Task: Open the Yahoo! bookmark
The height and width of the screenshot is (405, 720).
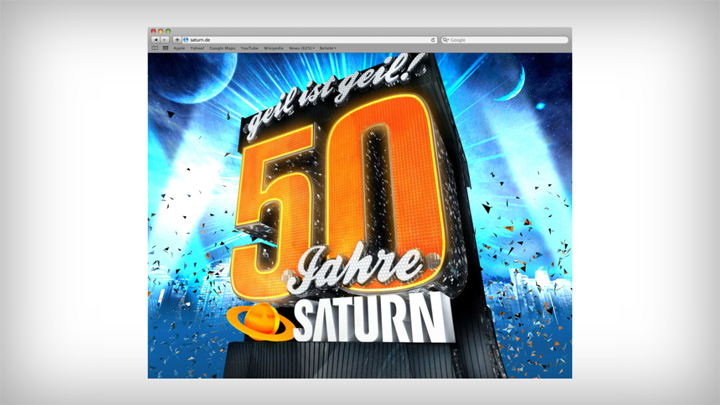Action: click(x=197, y=48)
